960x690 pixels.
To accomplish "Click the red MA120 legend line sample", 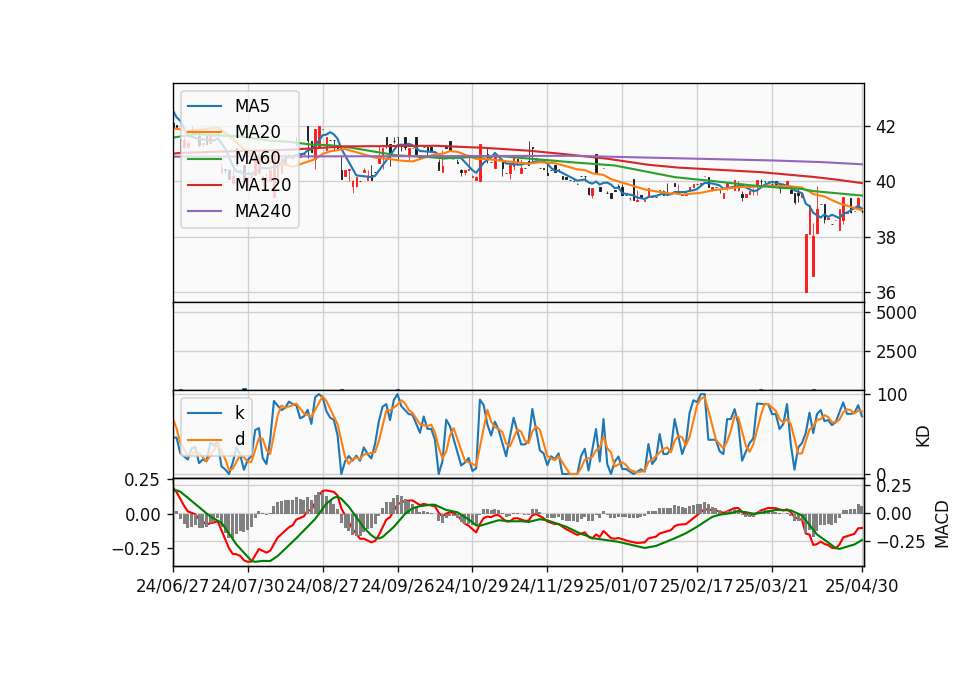I will [204, 185].
